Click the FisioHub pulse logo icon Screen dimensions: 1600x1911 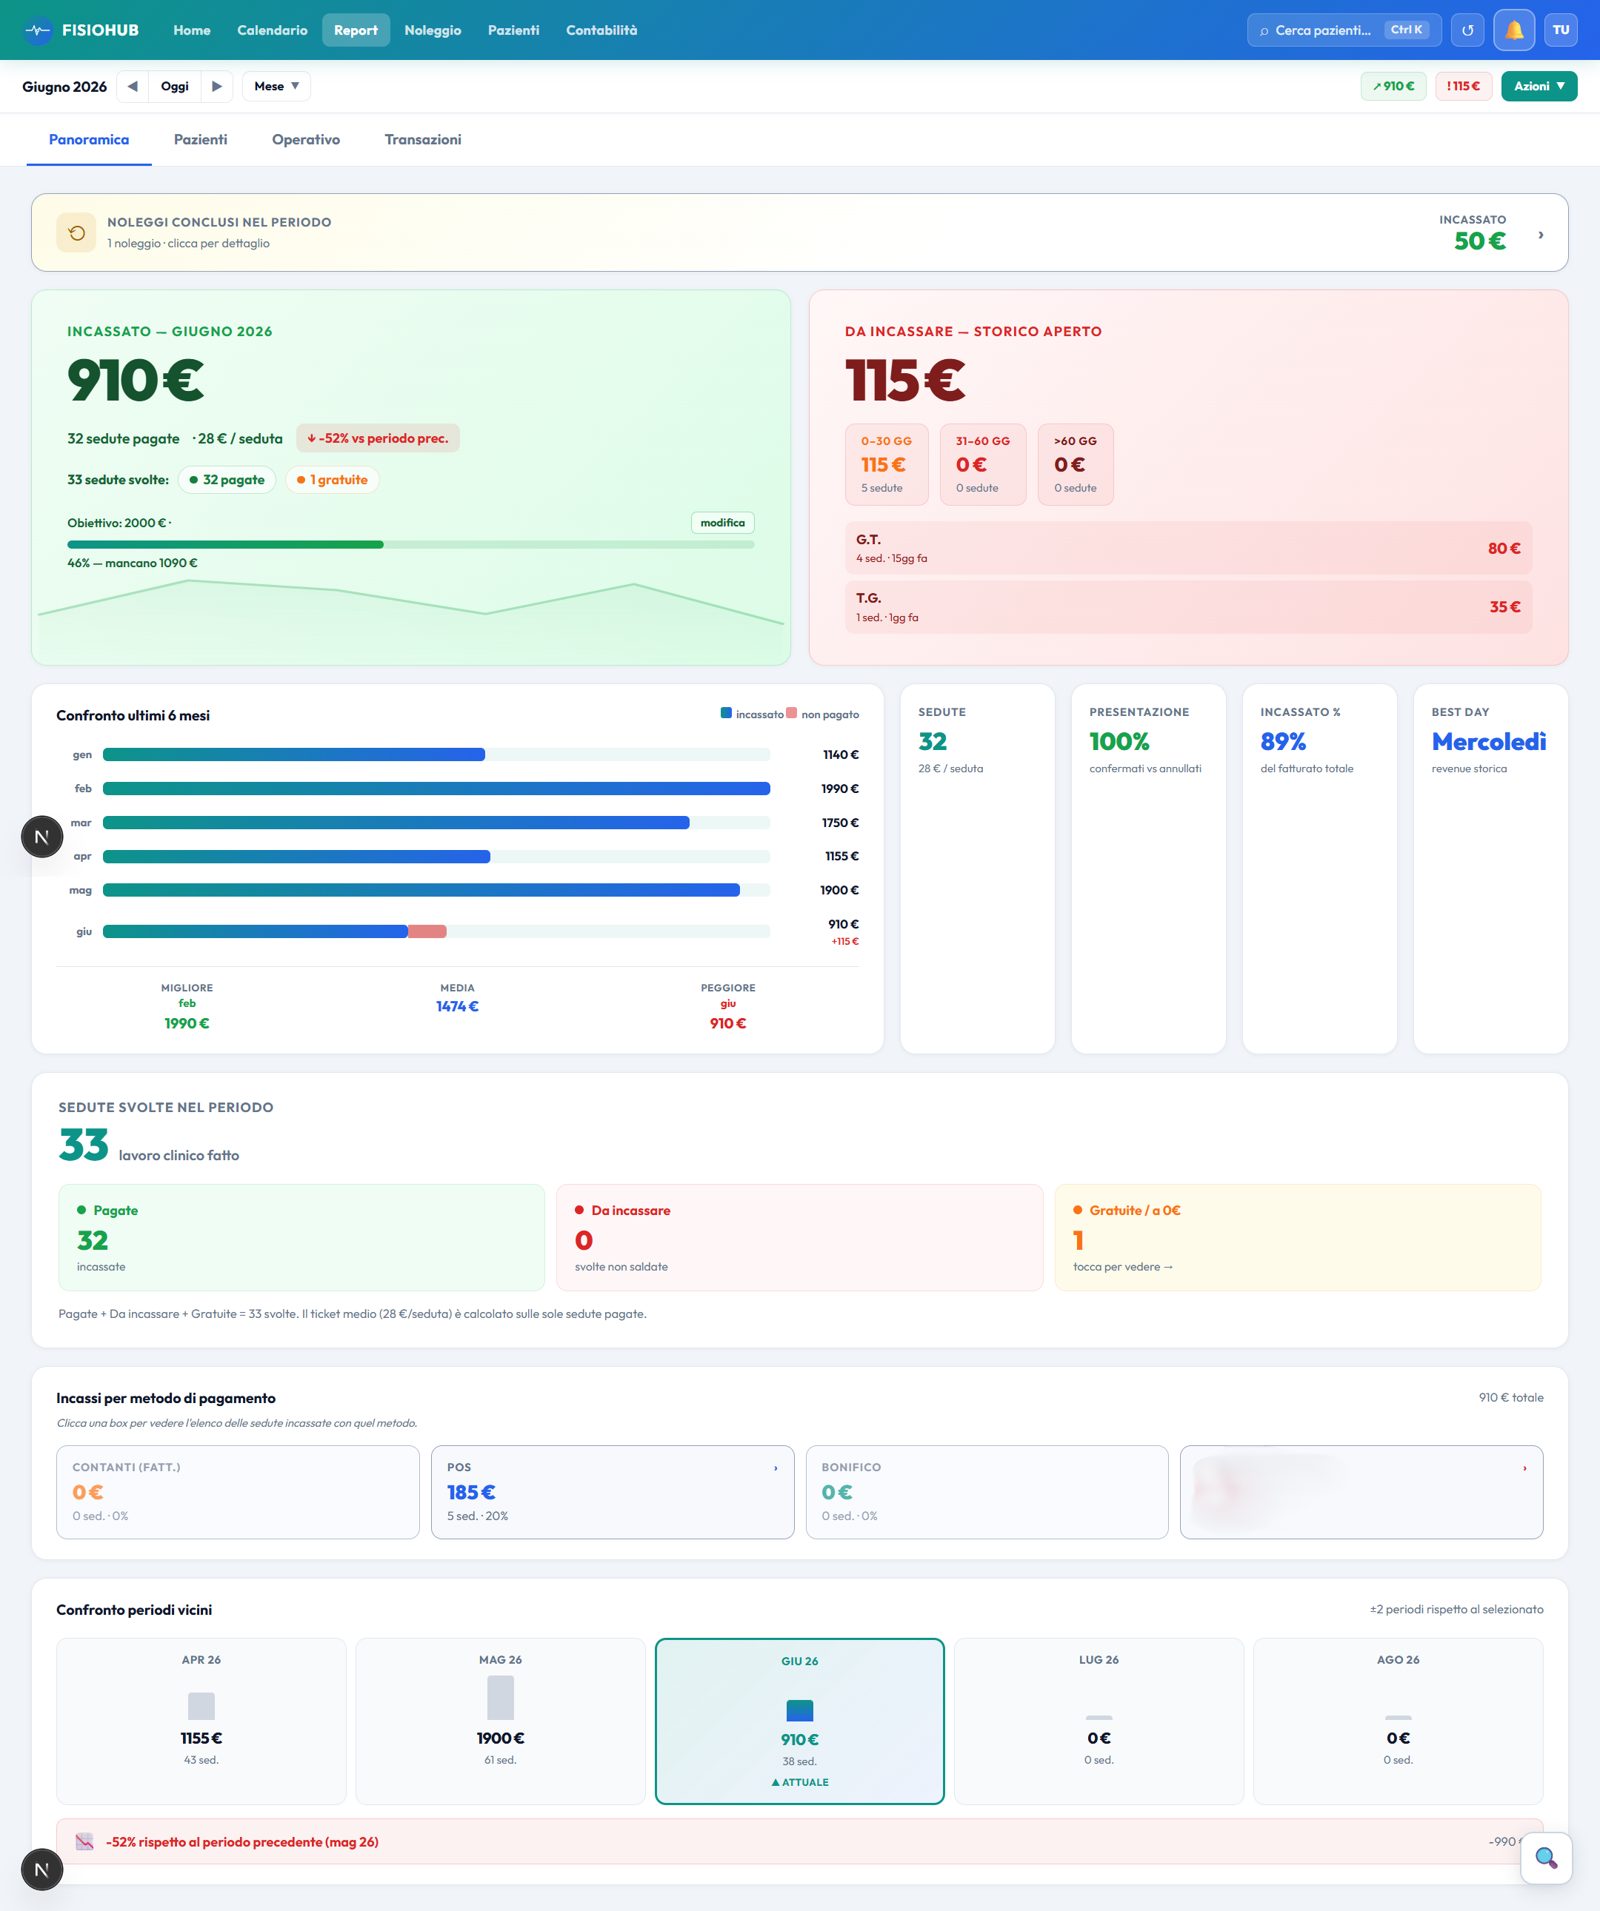pyautogui.click(x=38, y=30)
